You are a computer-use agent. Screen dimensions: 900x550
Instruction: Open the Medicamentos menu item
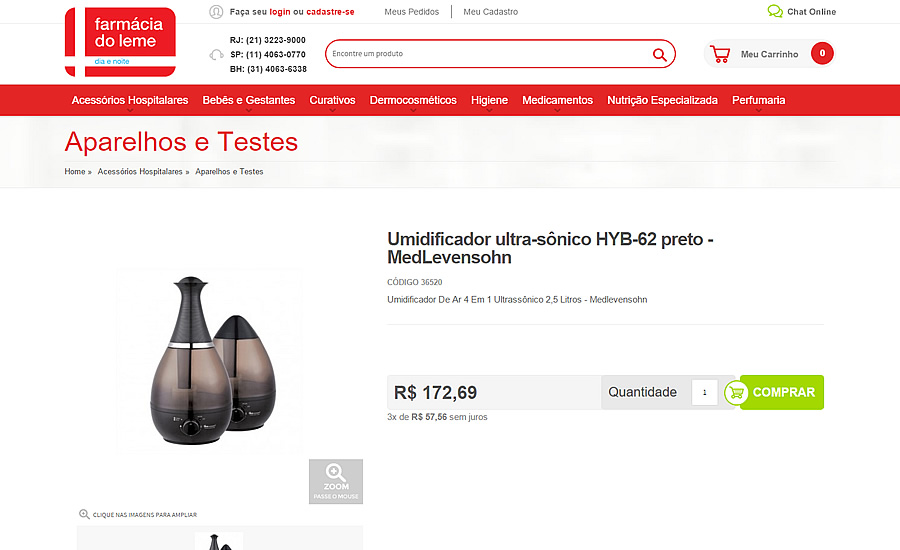coord(557,100)
